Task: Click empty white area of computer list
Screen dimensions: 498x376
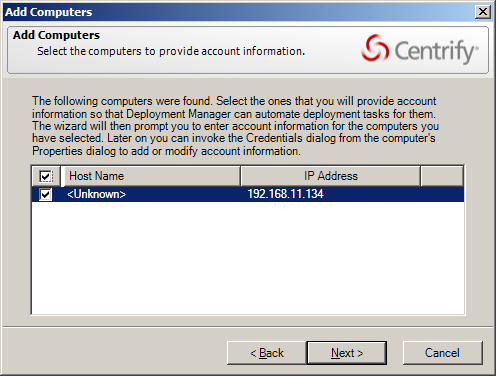Action: (x=248, y=257)
